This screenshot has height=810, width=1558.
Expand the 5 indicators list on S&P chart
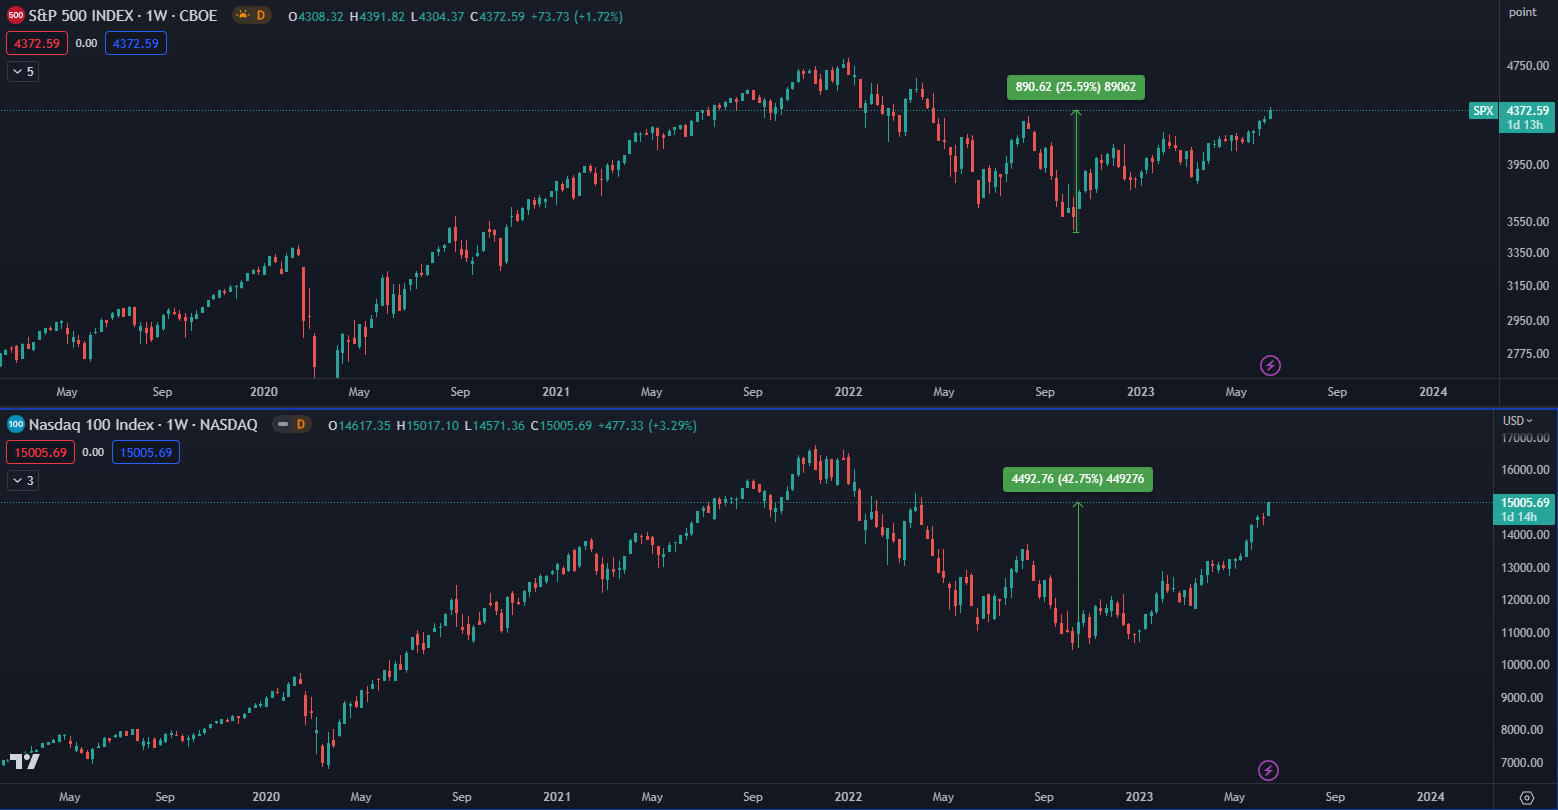point(23,72)
